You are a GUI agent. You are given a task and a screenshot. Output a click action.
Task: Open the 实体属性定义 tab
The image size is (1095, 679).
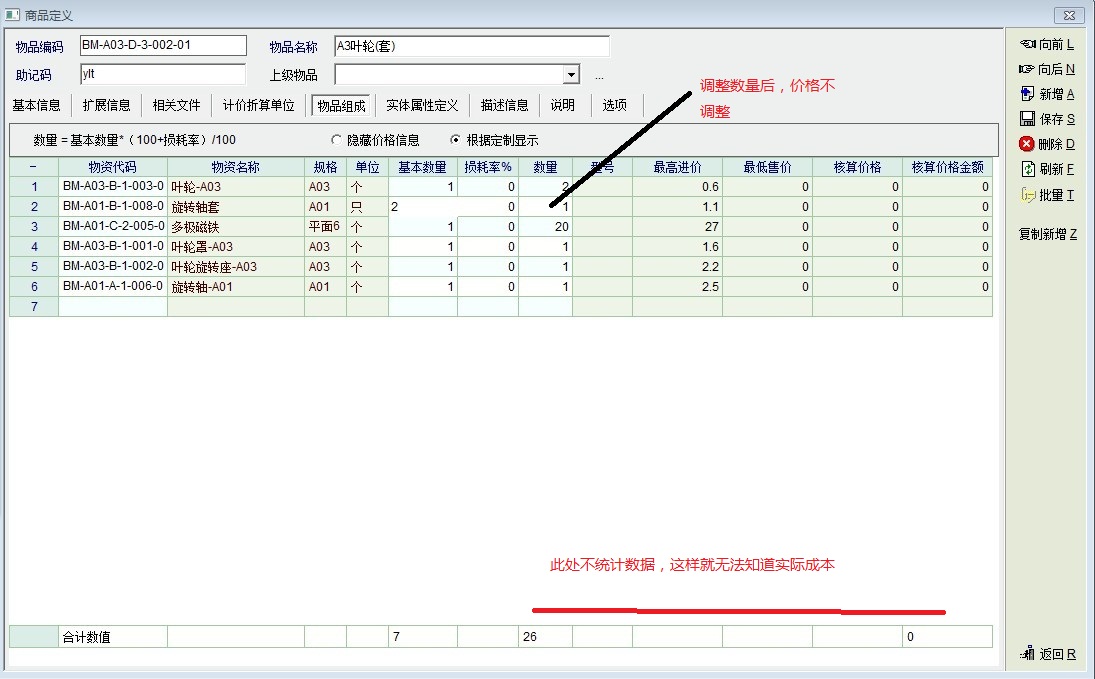tap(421, 105)
